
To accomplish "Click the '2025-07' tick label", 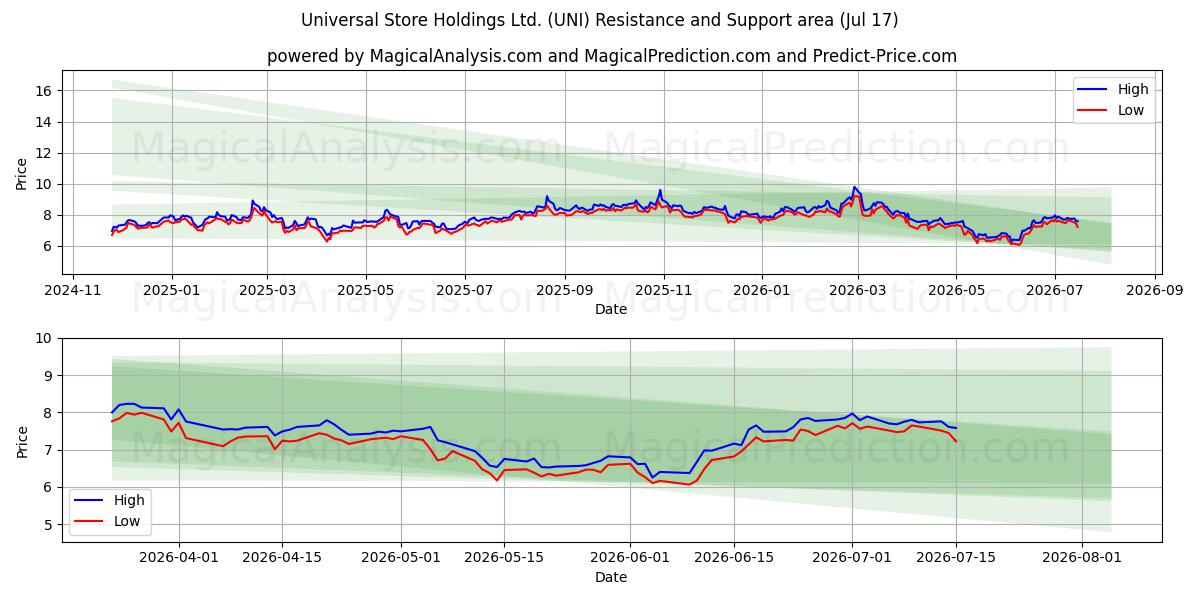I will click(x=464, y=289).
